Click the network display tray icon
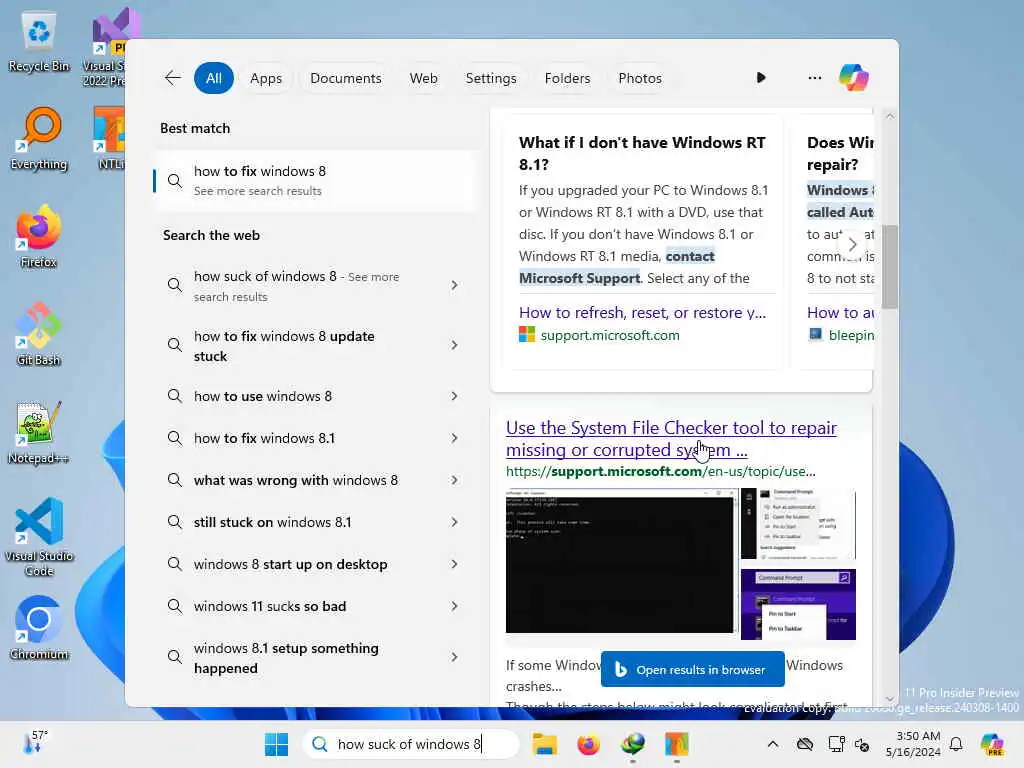 836,744
